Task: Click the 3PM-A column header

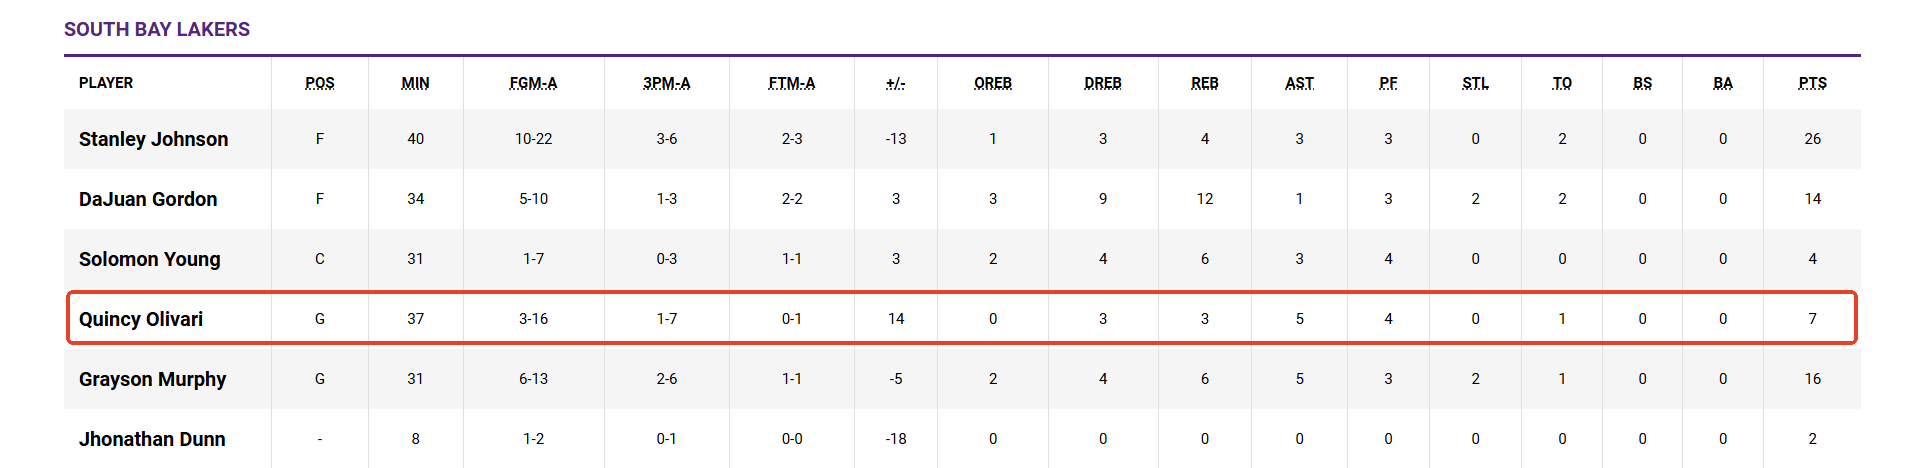Action: (666, 83)
